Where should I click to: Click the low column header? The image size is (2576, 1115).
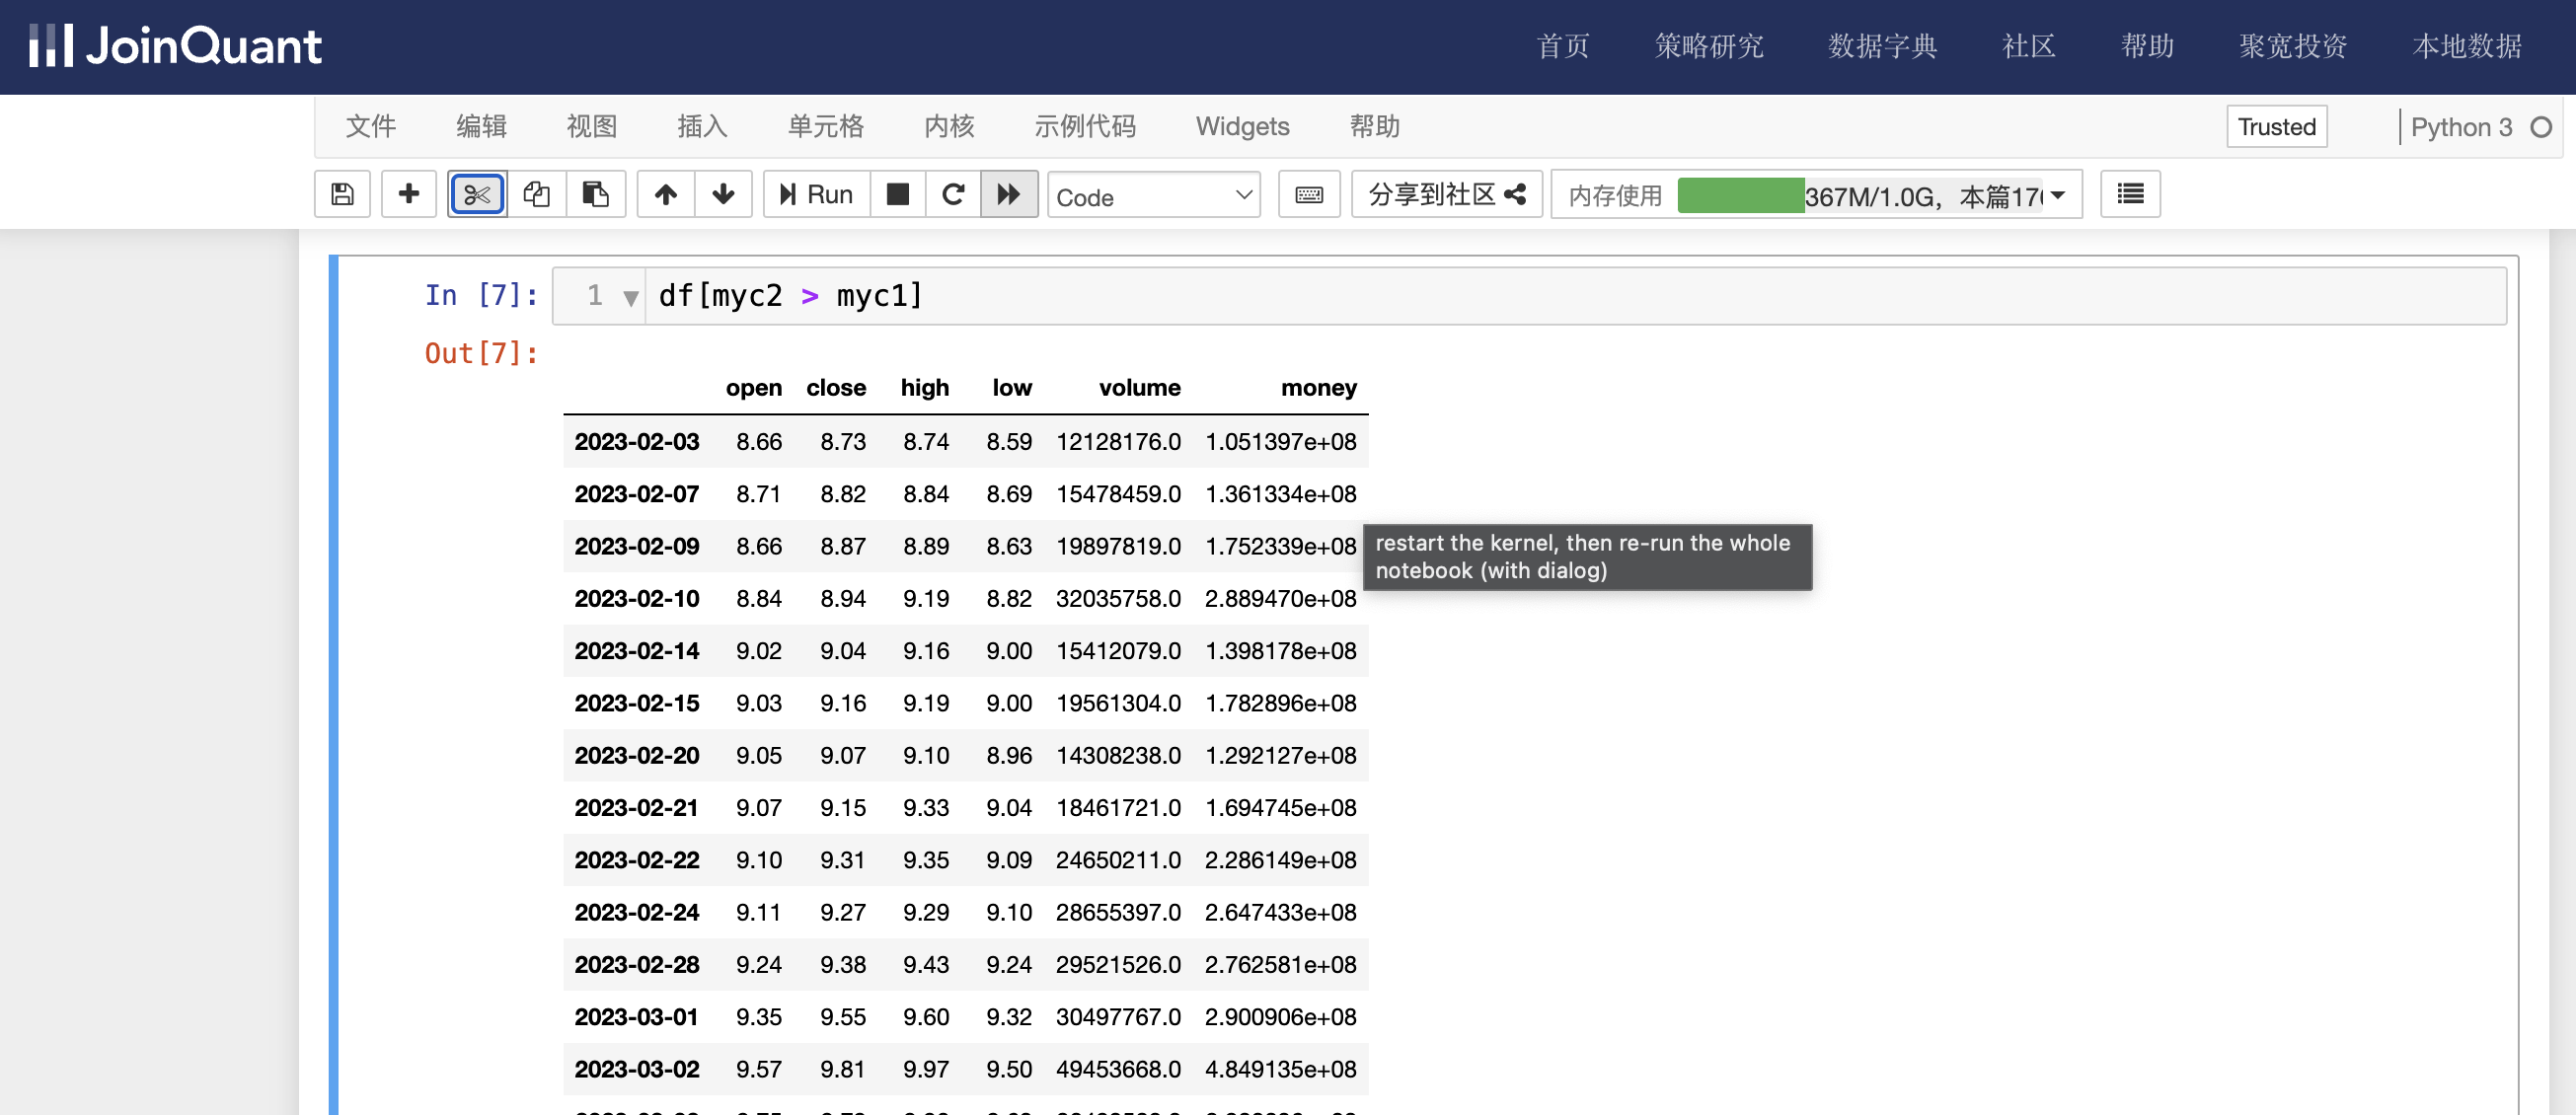(1012, 388)
